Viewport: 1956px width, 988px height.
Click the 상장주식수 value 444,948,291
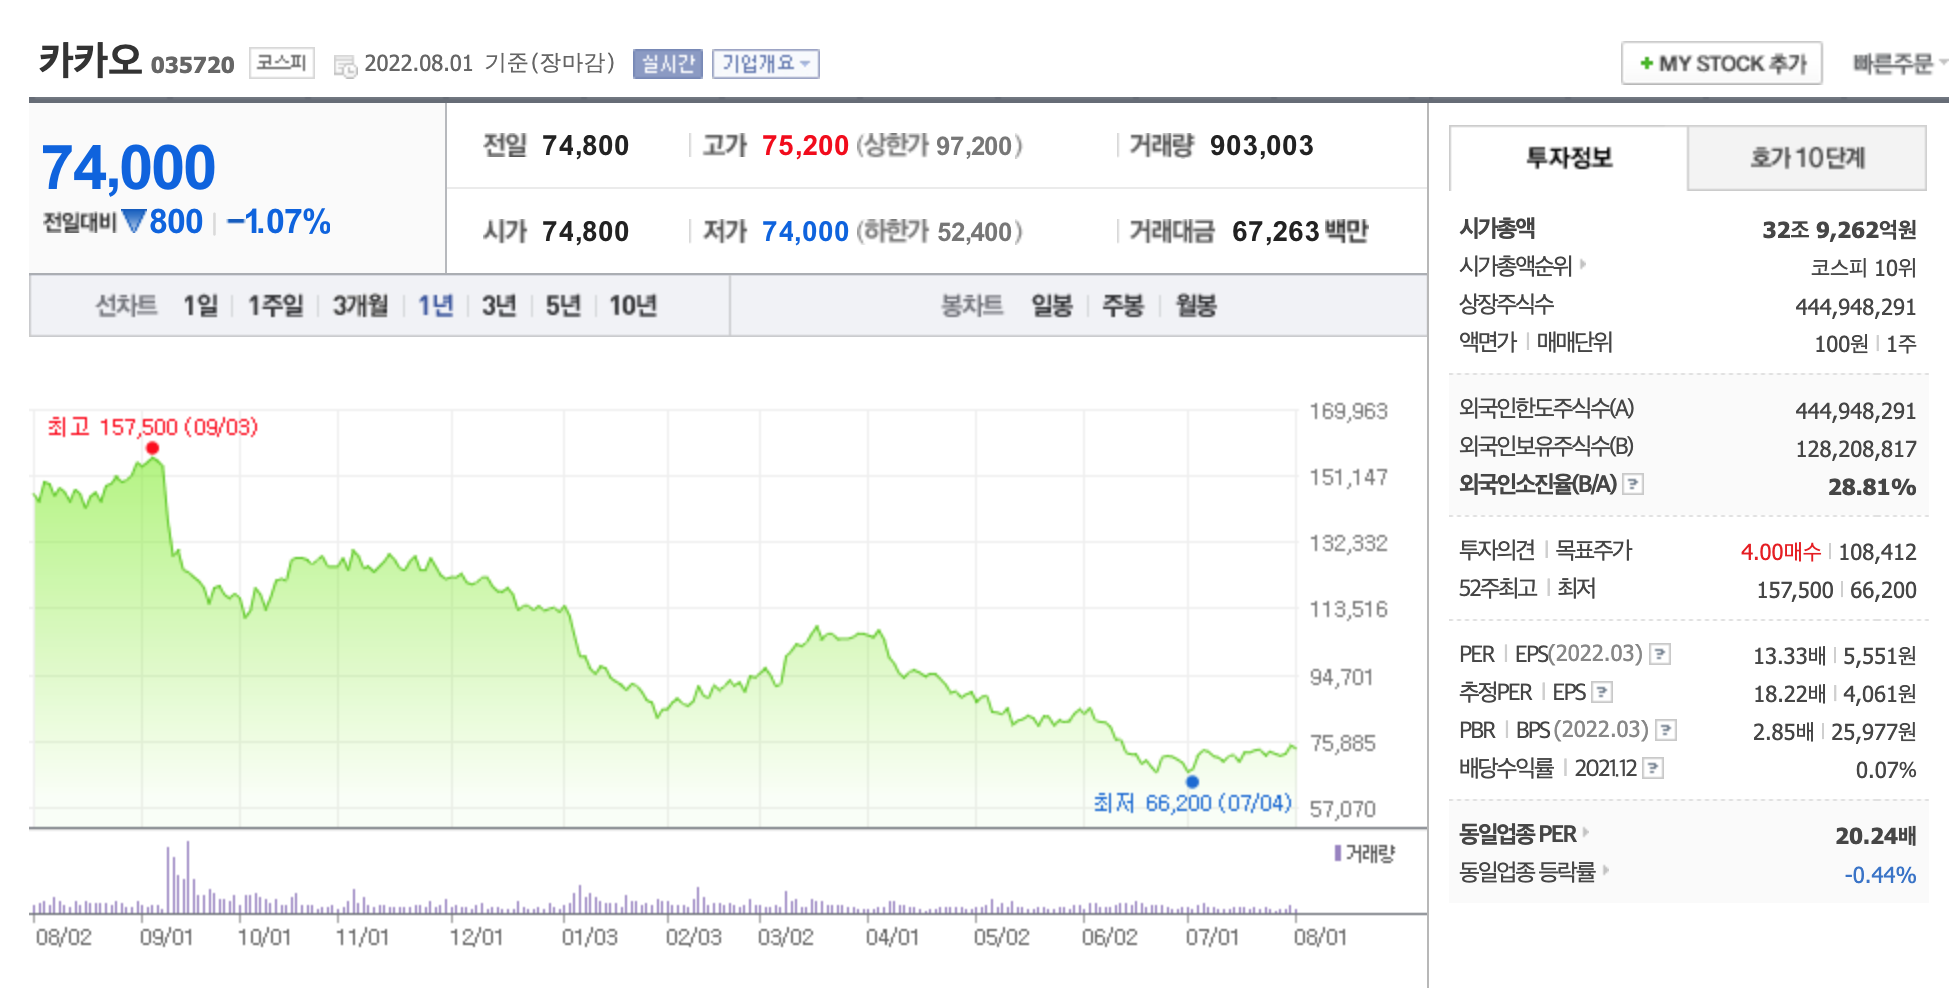pos(1856,307)
